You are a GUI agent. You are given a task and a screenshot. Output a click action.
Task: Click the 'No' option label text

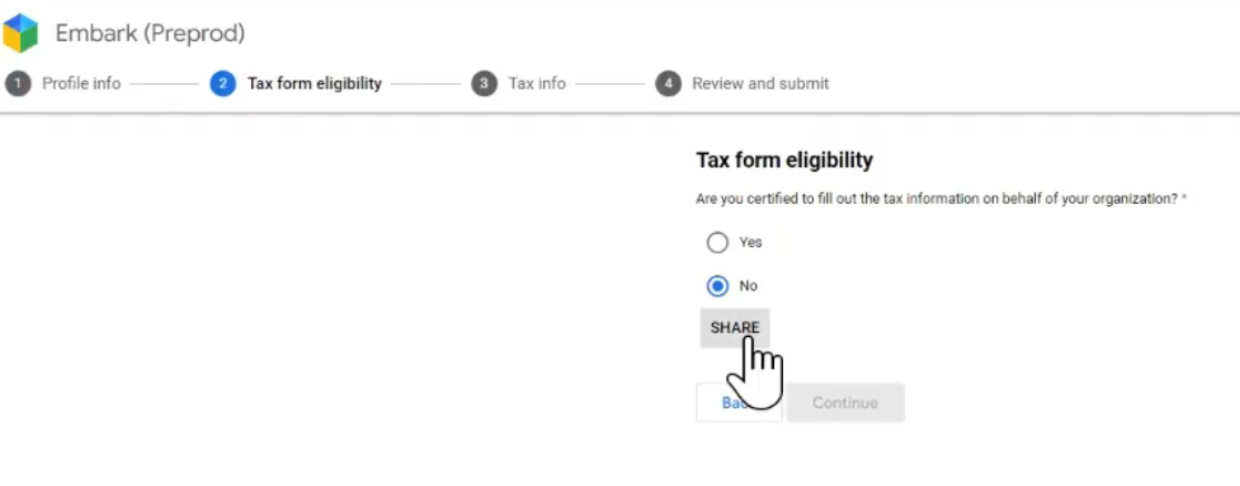pyautogui.click(x=748, y=286)
